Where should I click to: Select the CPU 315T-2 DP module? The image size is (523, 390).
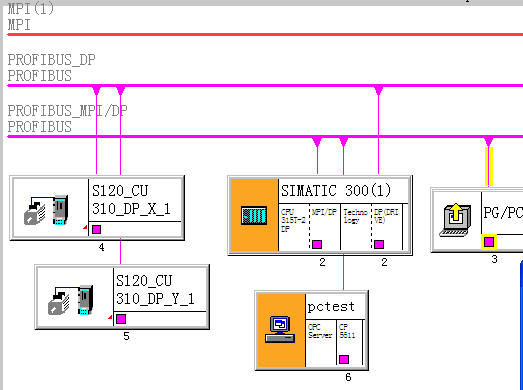(x=294, y=227)
